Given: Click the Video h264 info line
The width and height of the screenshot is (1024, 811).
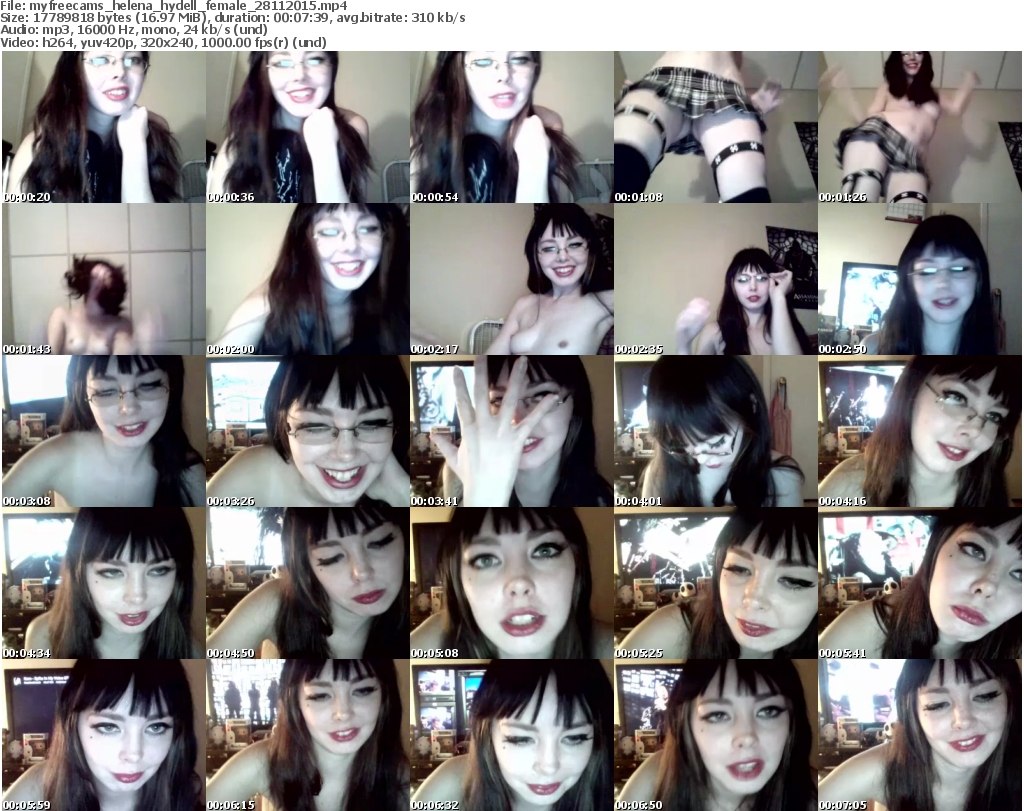Looking at the screenshot, I should [x=163, y=42].
